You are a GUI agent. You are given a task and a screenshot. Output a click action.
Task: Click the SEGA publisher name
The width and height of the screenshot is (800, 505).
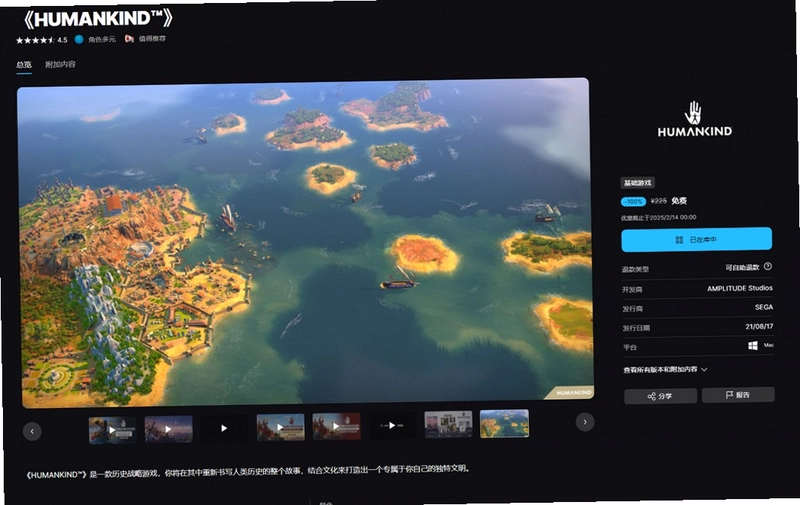(x=764, y=307)
